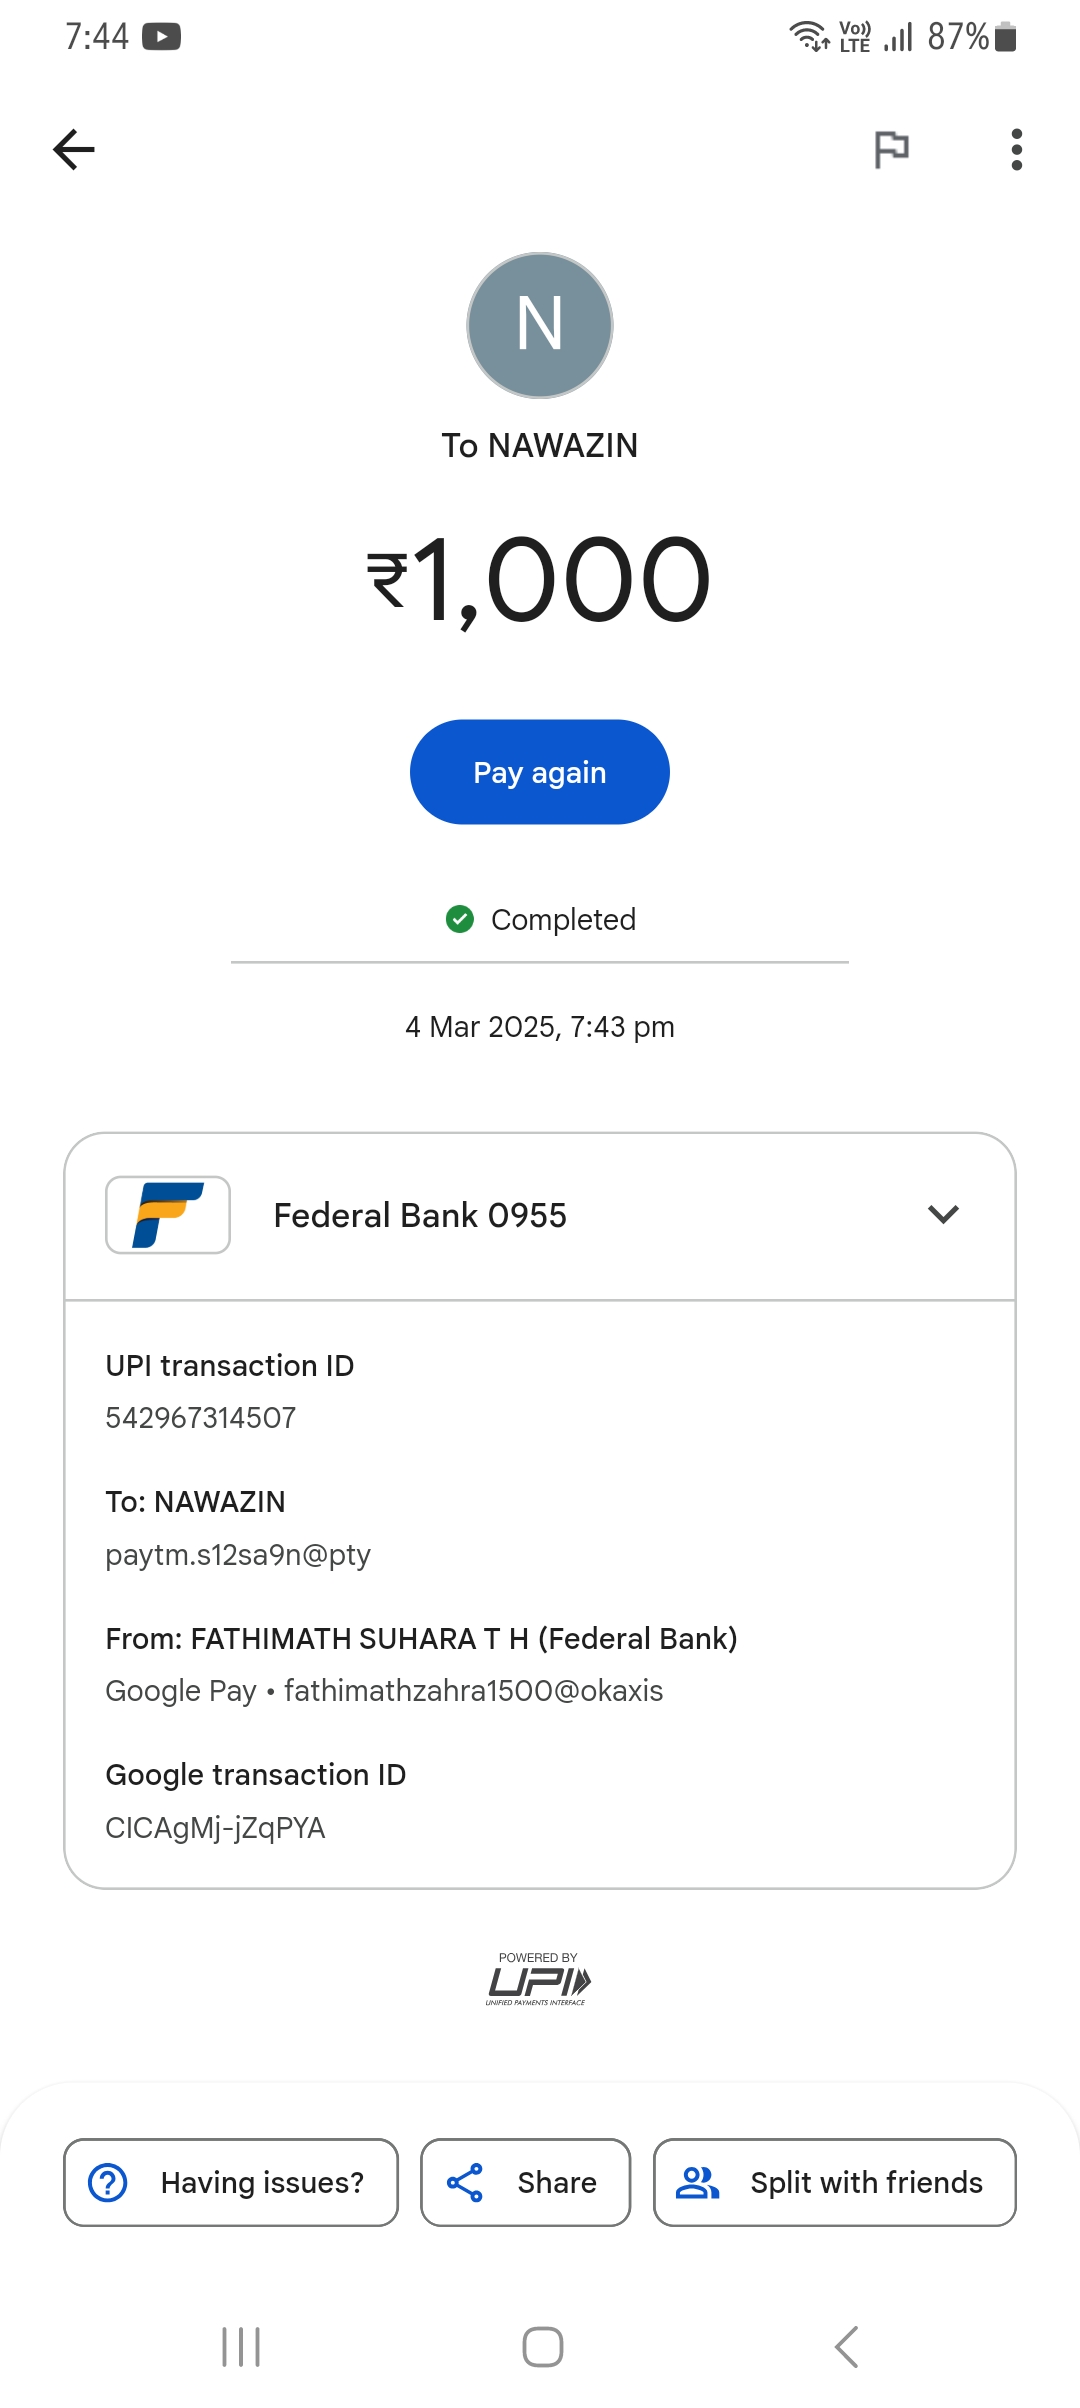Screen dimensions: 1080x2408
Task: Tap the Split with friends button
Action: 834,2182
